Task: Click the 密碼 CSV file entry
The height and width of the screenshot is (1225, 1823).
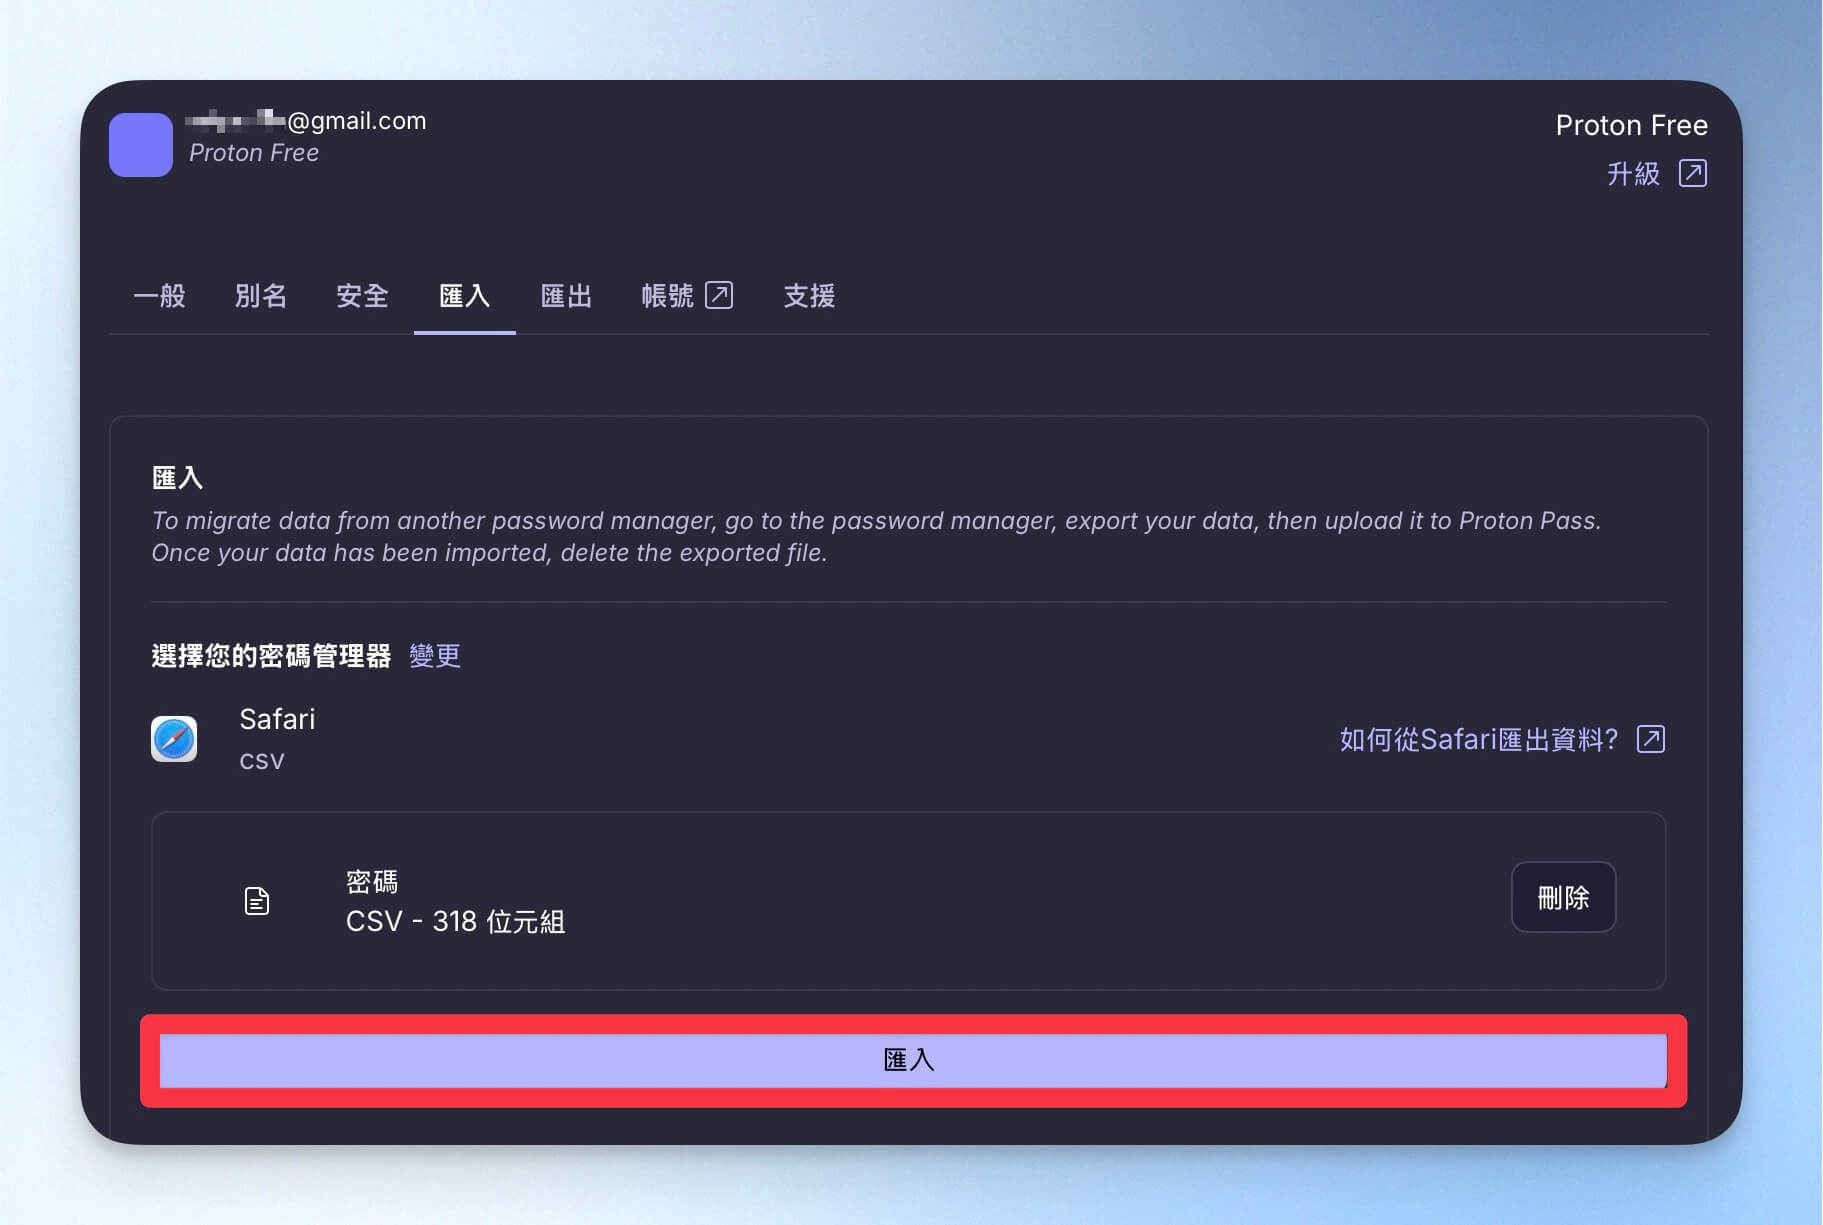Action: coord(908,901)
